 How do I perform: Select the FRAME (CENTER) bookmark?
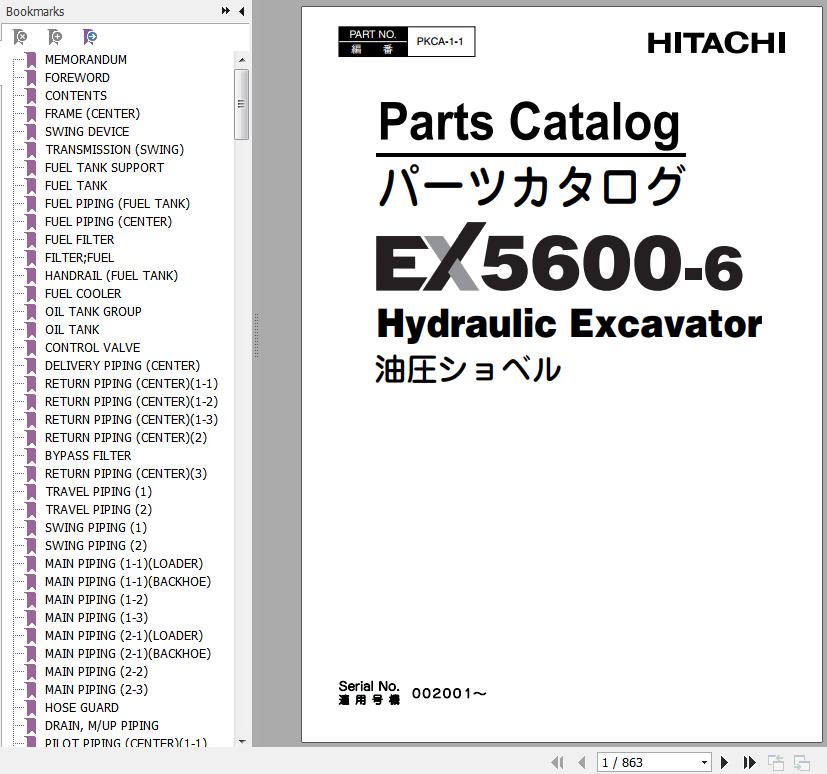pos(92,113)
